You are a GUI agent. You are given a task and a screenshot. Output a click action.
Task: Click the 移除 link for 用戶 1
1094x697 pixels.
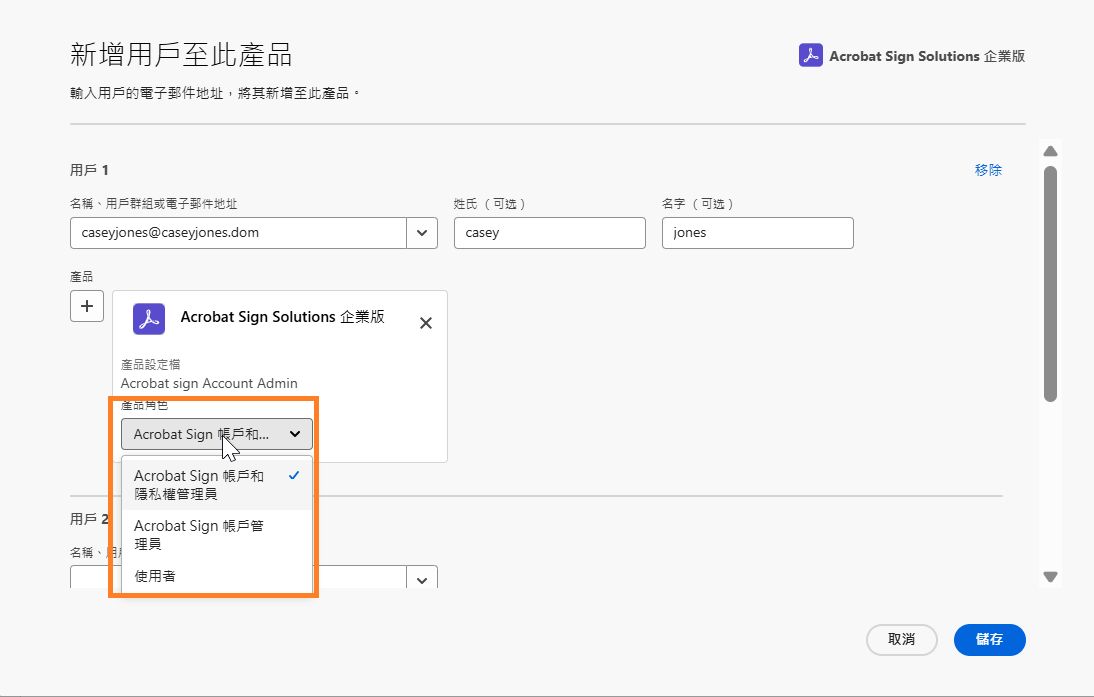pyautogui.click(x=987, y=169)
